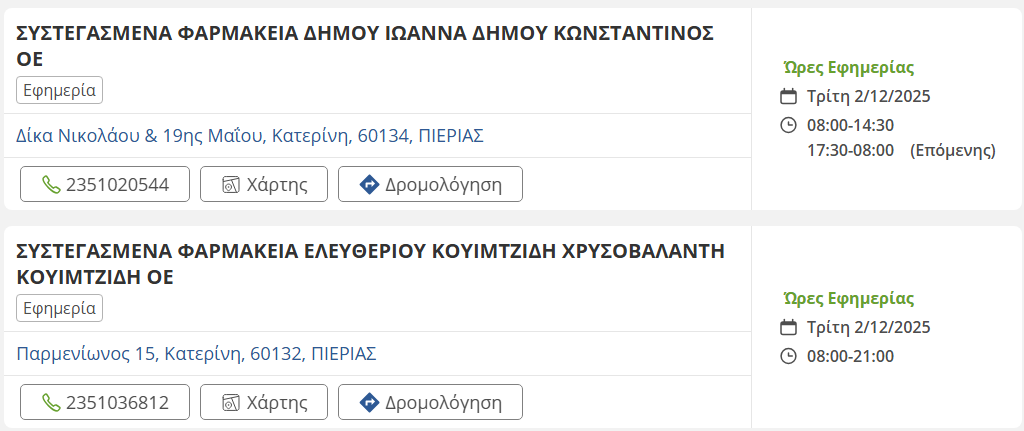This screenshot has width=1024, height=431.
Task: Click clock icon beside 08:00-21:00
Action: tap(788, 356)
